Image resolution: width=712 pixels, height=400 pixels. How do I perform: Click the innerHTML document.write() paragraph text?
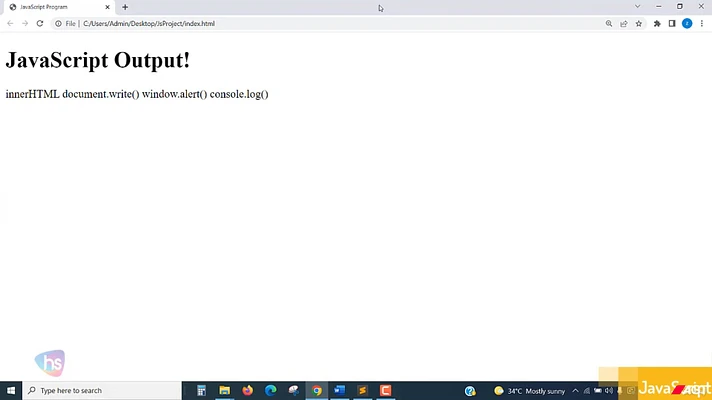pyautogui.click(x=137, y=94)
